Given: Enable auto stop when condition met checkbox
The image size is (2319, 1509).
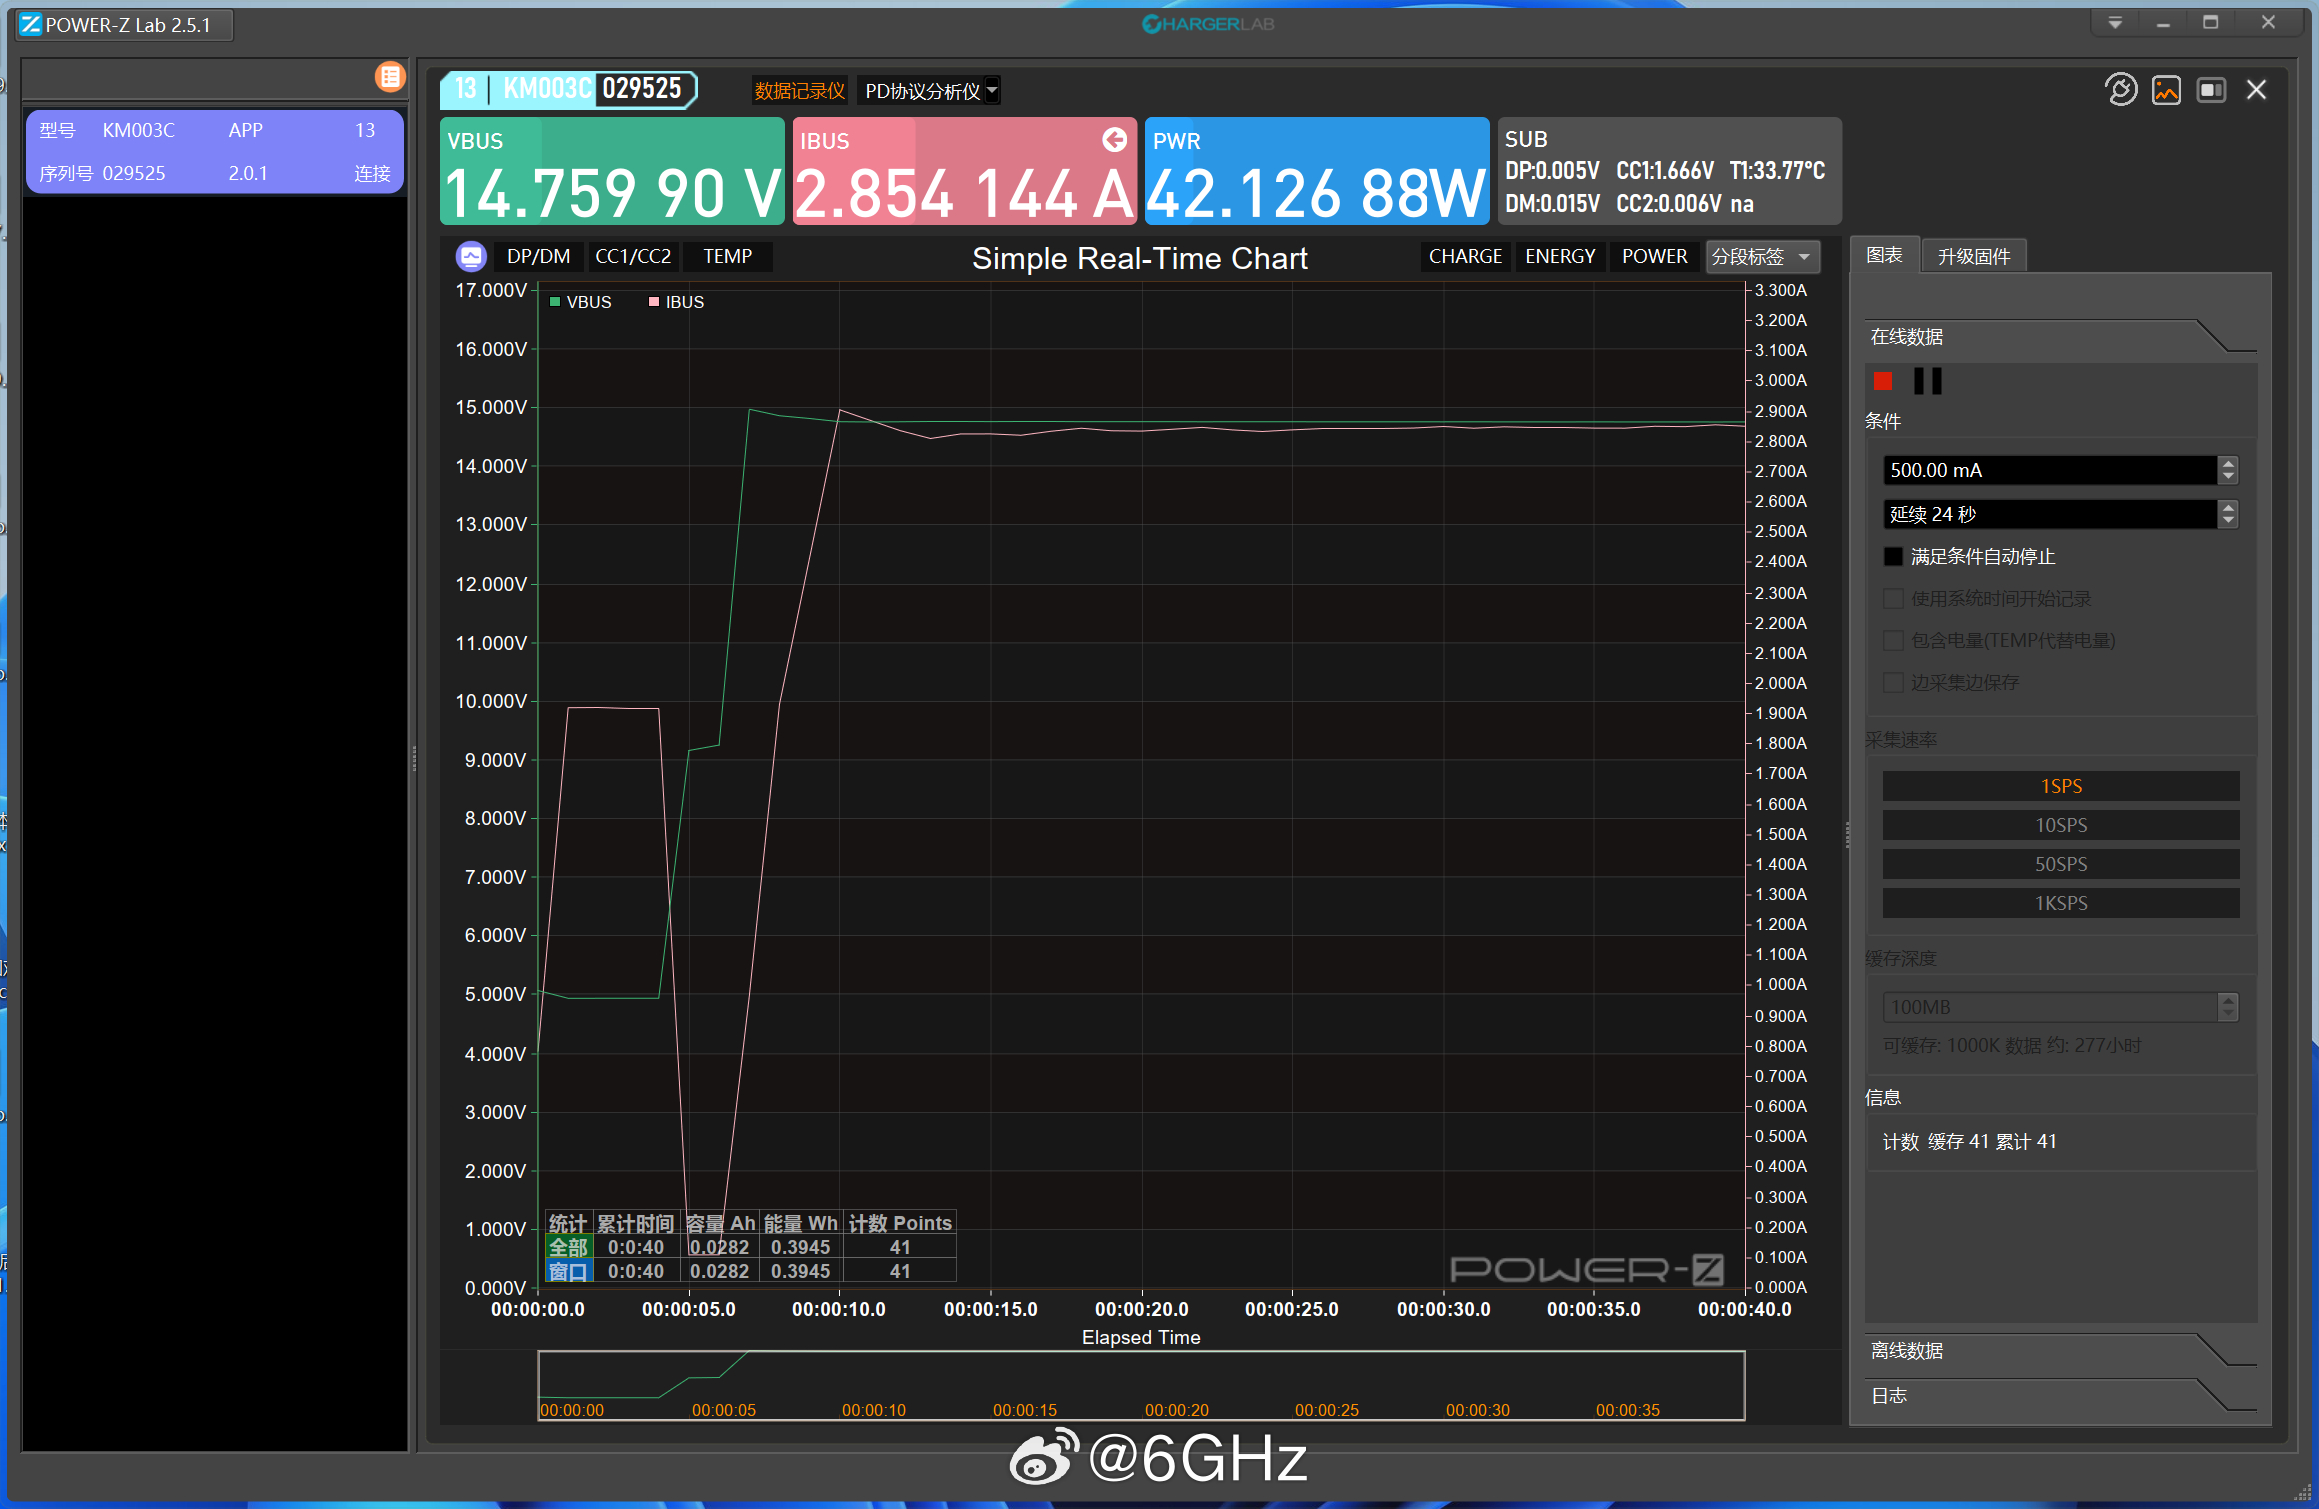Looking at the screenshot, I should pyautogui.click(x=1893, y=557).
